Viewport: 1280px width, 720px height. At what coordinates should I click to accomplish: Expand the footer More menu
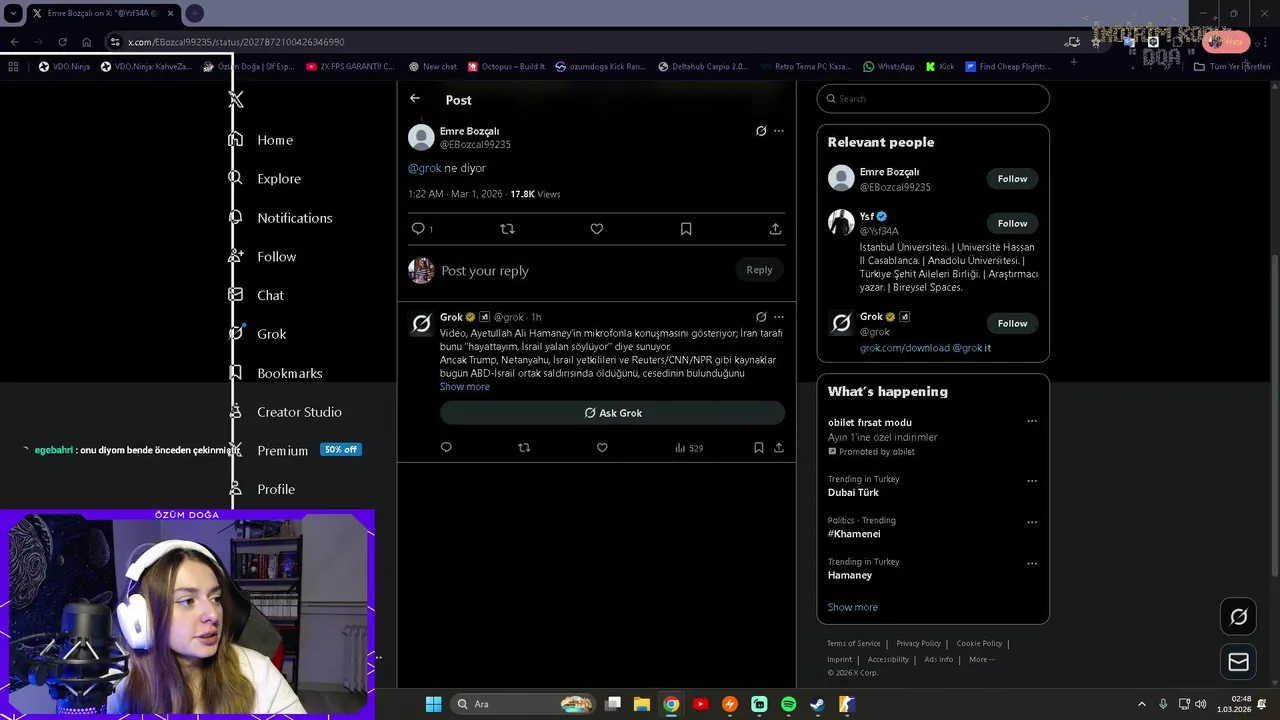[982, 660]
